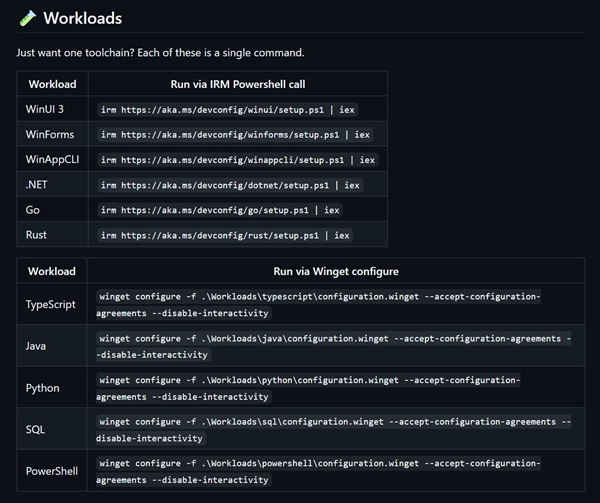Click the .NET dotnet setup command
The height and width of the screenshot is (503, 600).
pyautogui.click(x=230, y=185)
